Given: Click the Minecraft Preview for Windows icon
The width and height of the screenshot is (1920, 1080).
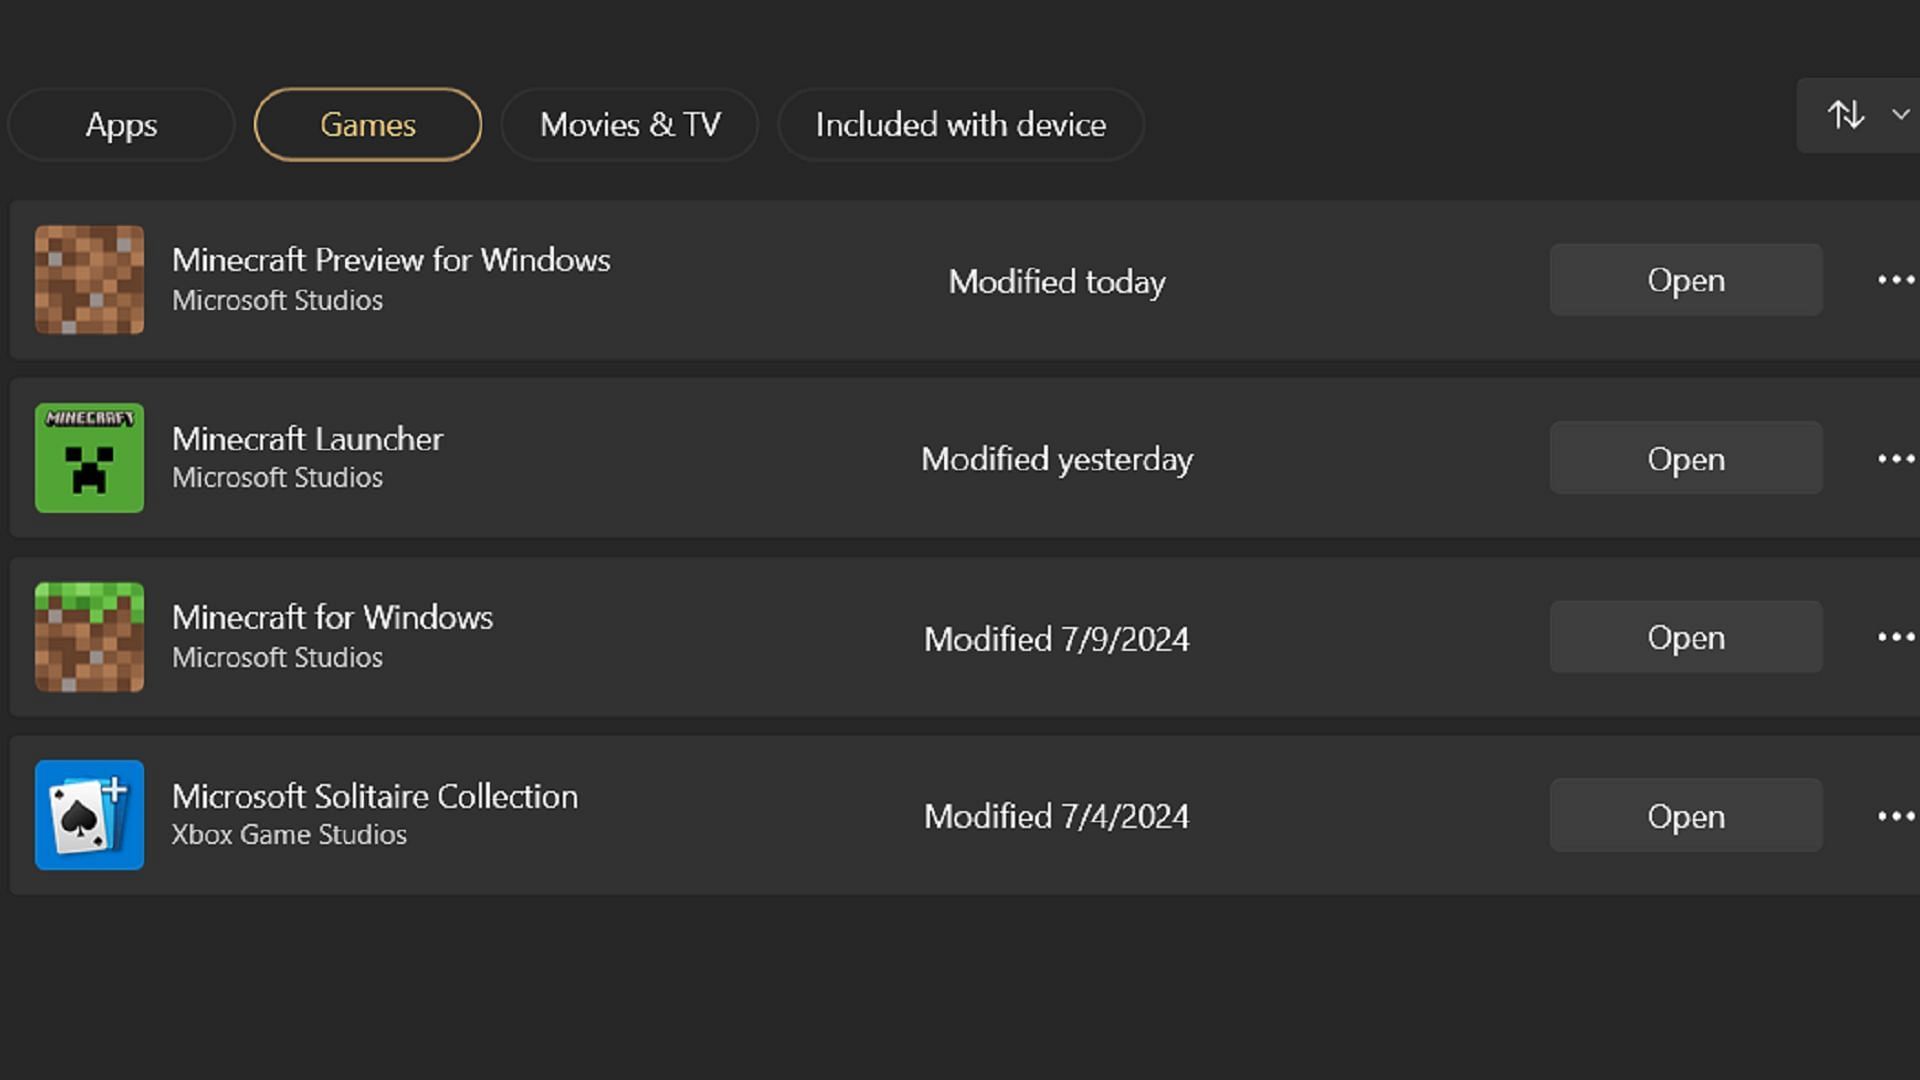Looking at the screenshot, I should coord(90,280).
